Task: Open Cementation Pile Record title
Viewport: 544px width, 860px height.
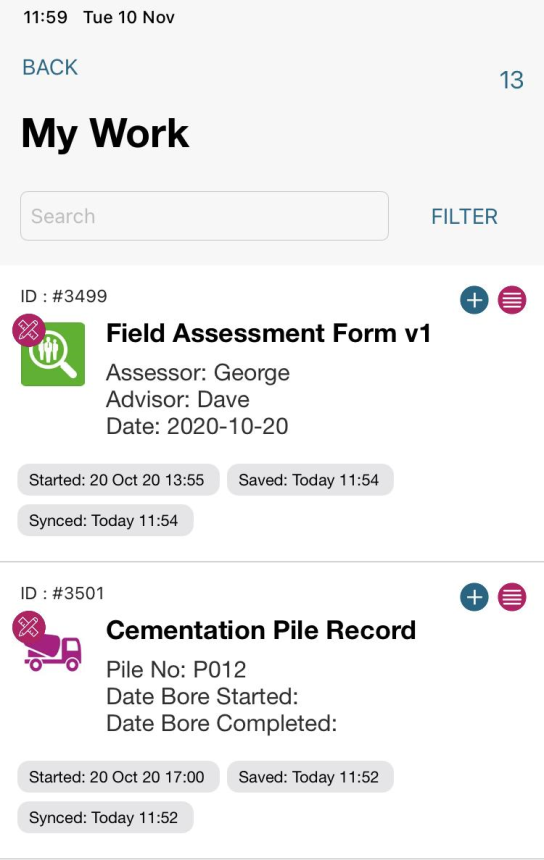Action: [261, 630]
